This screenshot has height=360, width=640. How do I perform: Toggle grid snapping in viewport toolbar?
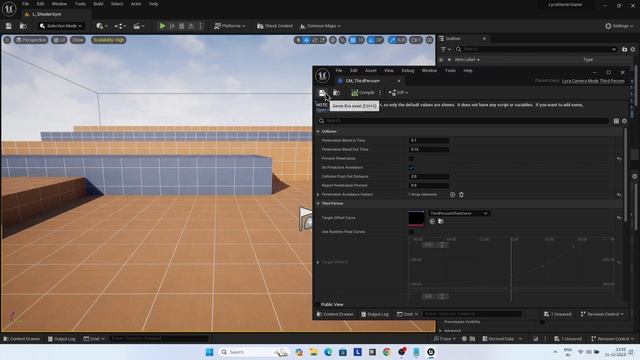coord(353,40)
